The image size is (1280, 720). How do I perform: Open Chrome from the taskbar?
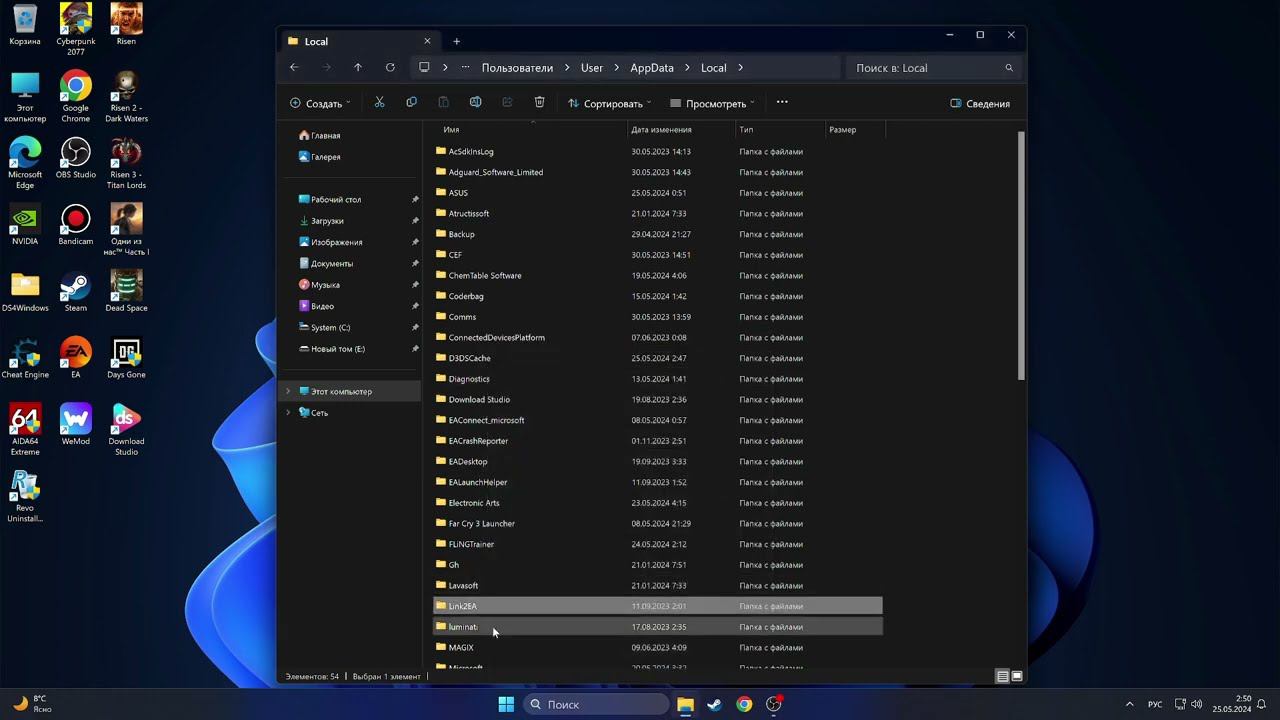(x=744, y=704)
